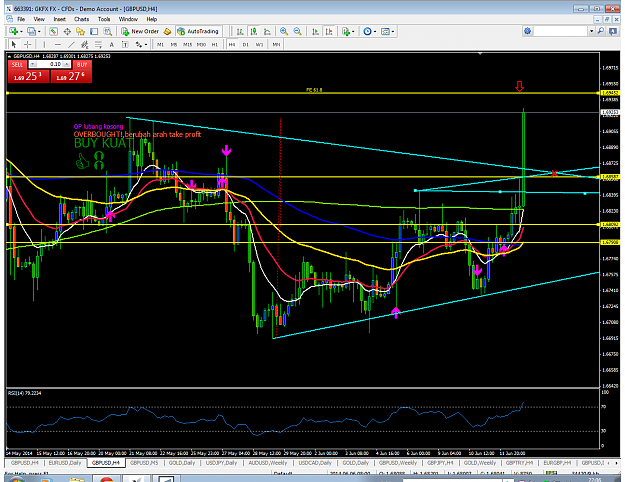Choose the Arrows objects tool
This screenshot has width=625, height=482.
pos(139,44)
